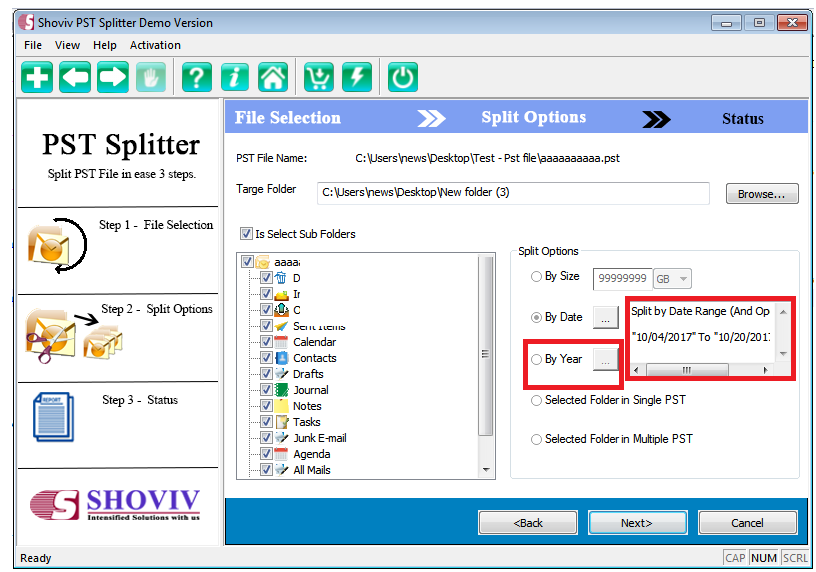Image resolution: width=816 pixels, height=572 pixels.
Task: Open the View menu
Action: pos(67,45)
